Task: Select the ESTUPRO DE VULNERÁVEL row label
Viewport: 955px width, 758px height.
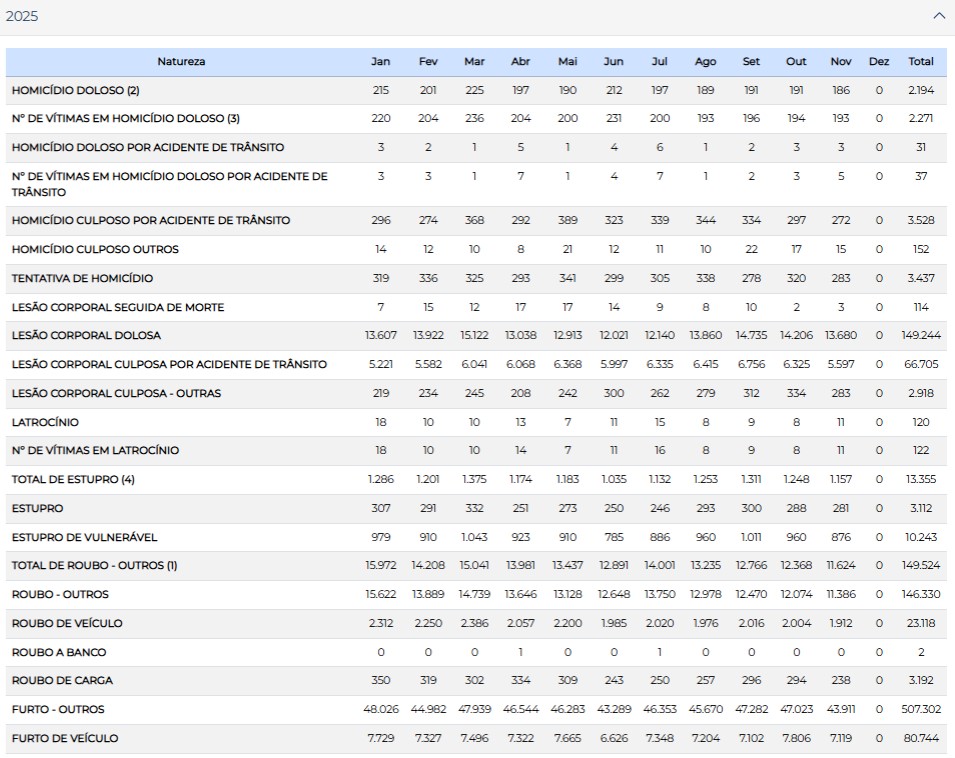Action: tap(84, 538)
